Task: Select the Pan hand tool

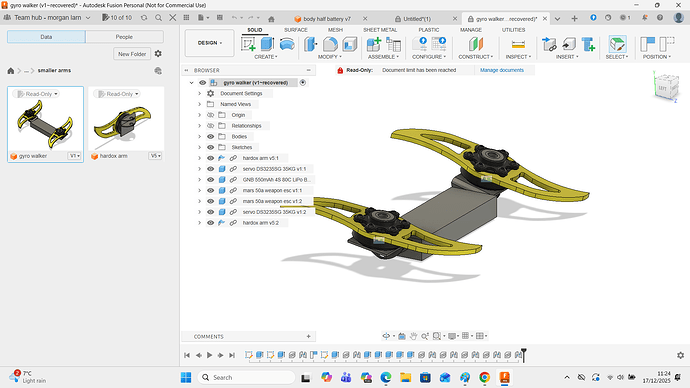Action: pyautogui.click(x=413, y=336)
